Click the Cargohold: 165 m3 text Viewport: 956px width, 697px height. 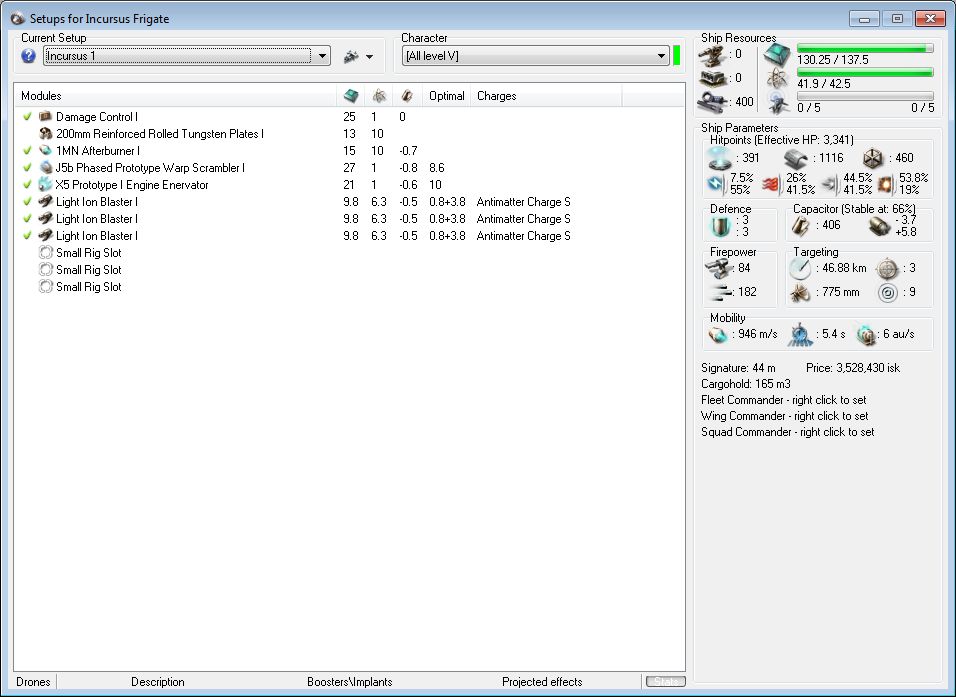click(746, 384)
